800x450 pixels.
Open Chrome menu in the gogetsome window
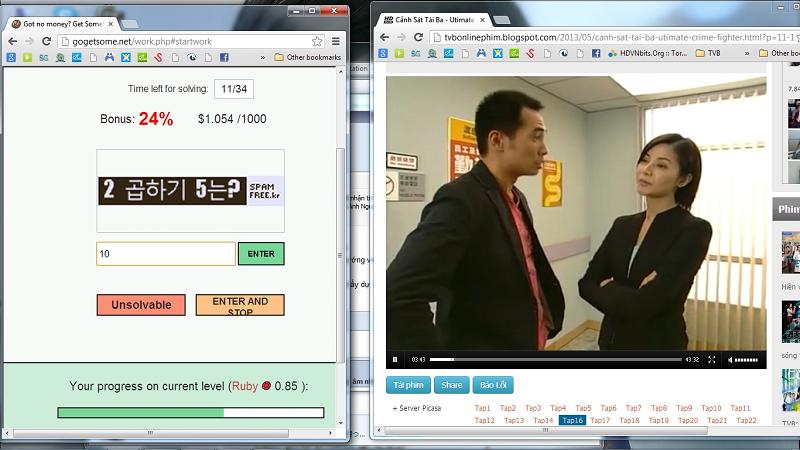[336, 41]
